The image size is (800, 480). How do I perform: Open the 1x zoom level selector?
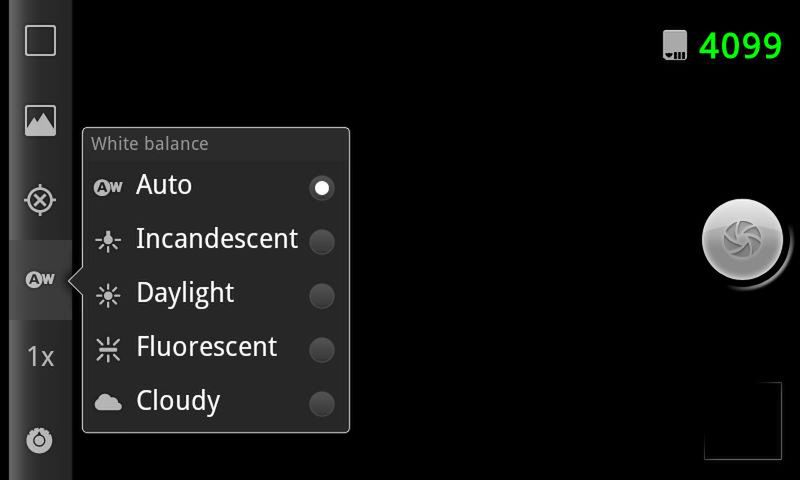coord(40,356)
